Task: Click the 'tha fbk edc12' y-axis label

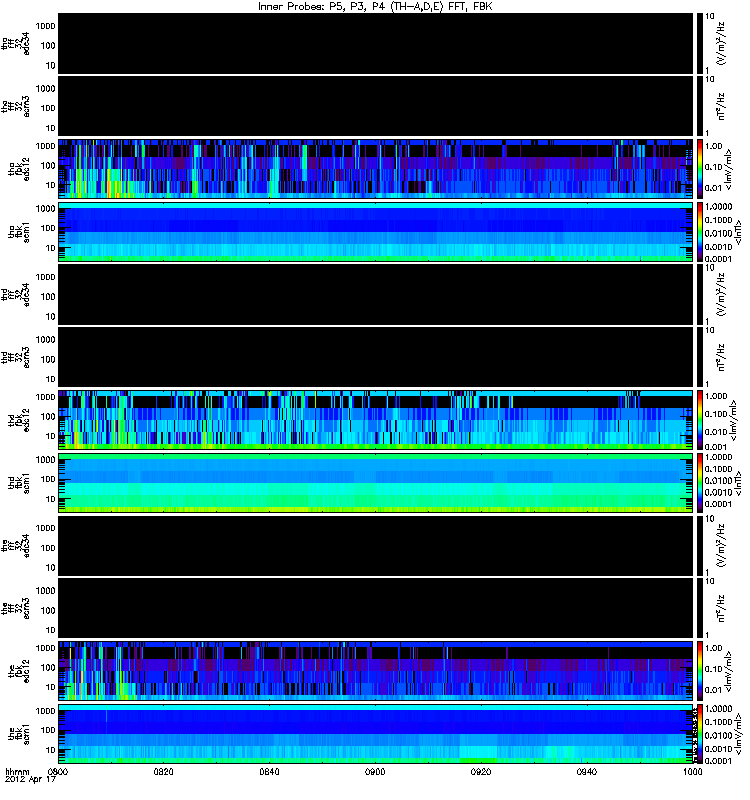Action: 19,169
